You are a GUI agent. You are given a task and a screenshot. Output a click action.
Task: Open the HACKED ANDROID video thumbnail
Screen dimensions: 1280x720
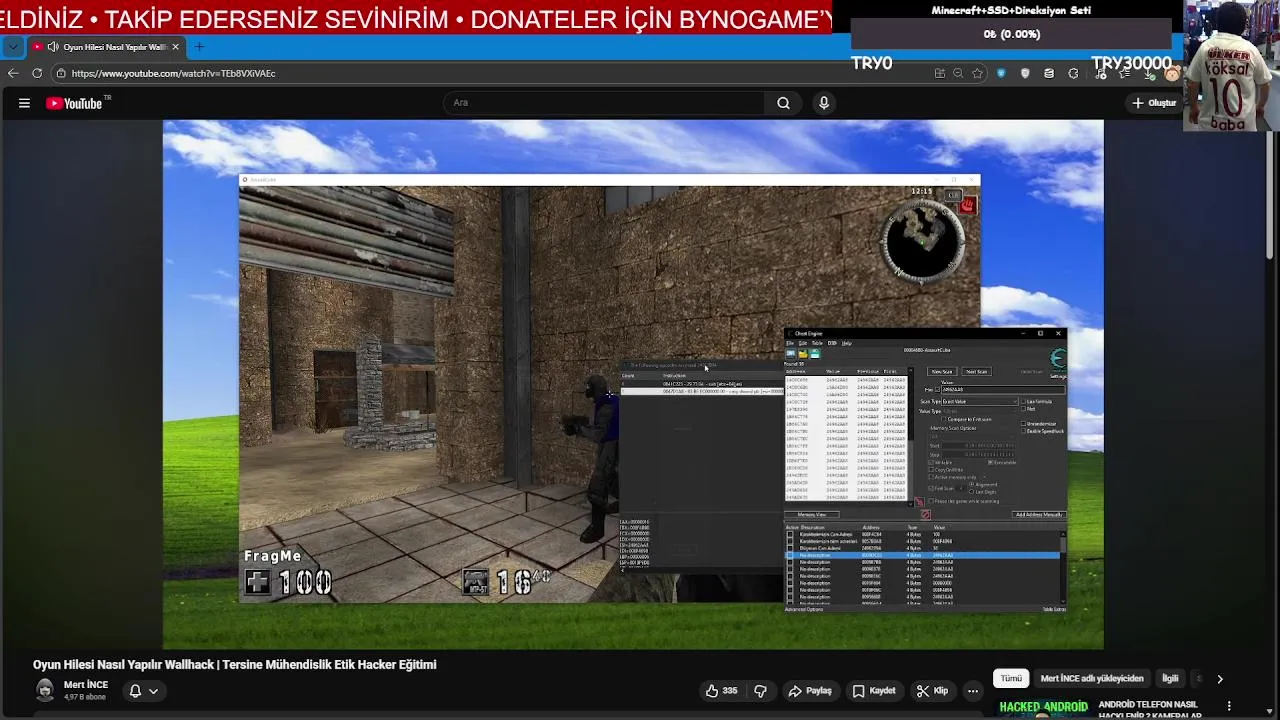pos(1043,708)
